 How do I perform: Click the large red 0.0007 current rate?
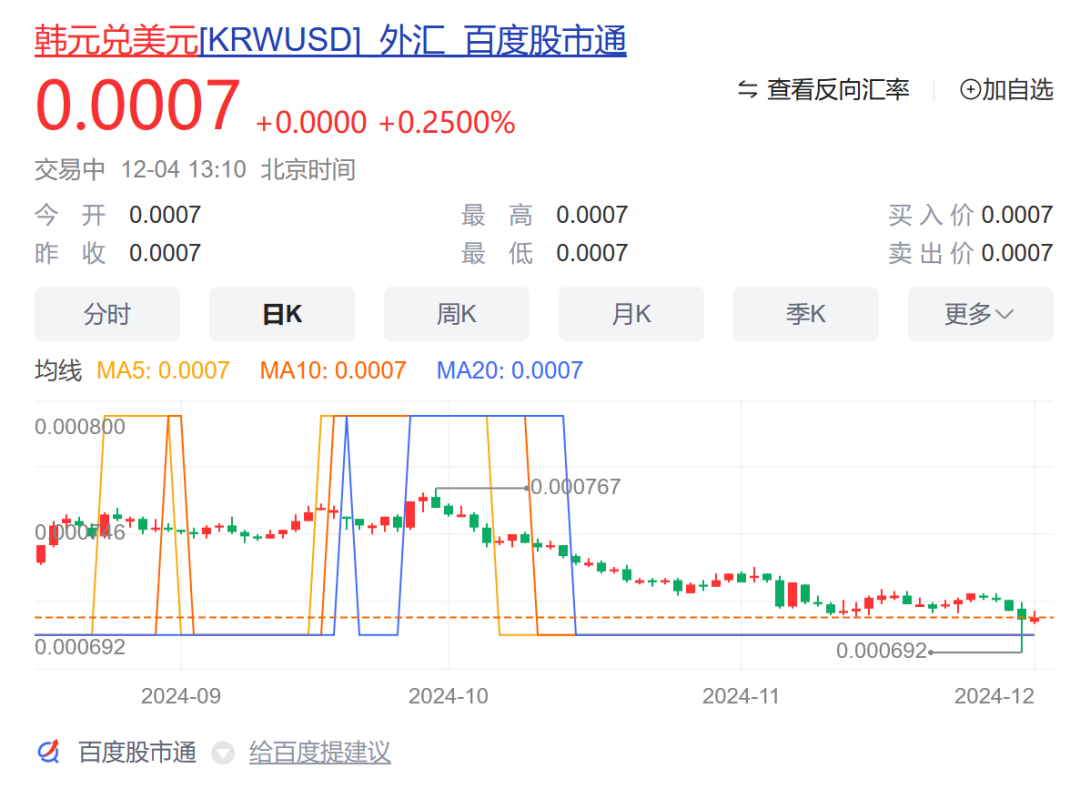pyautogui.click(x=138, y=105)
